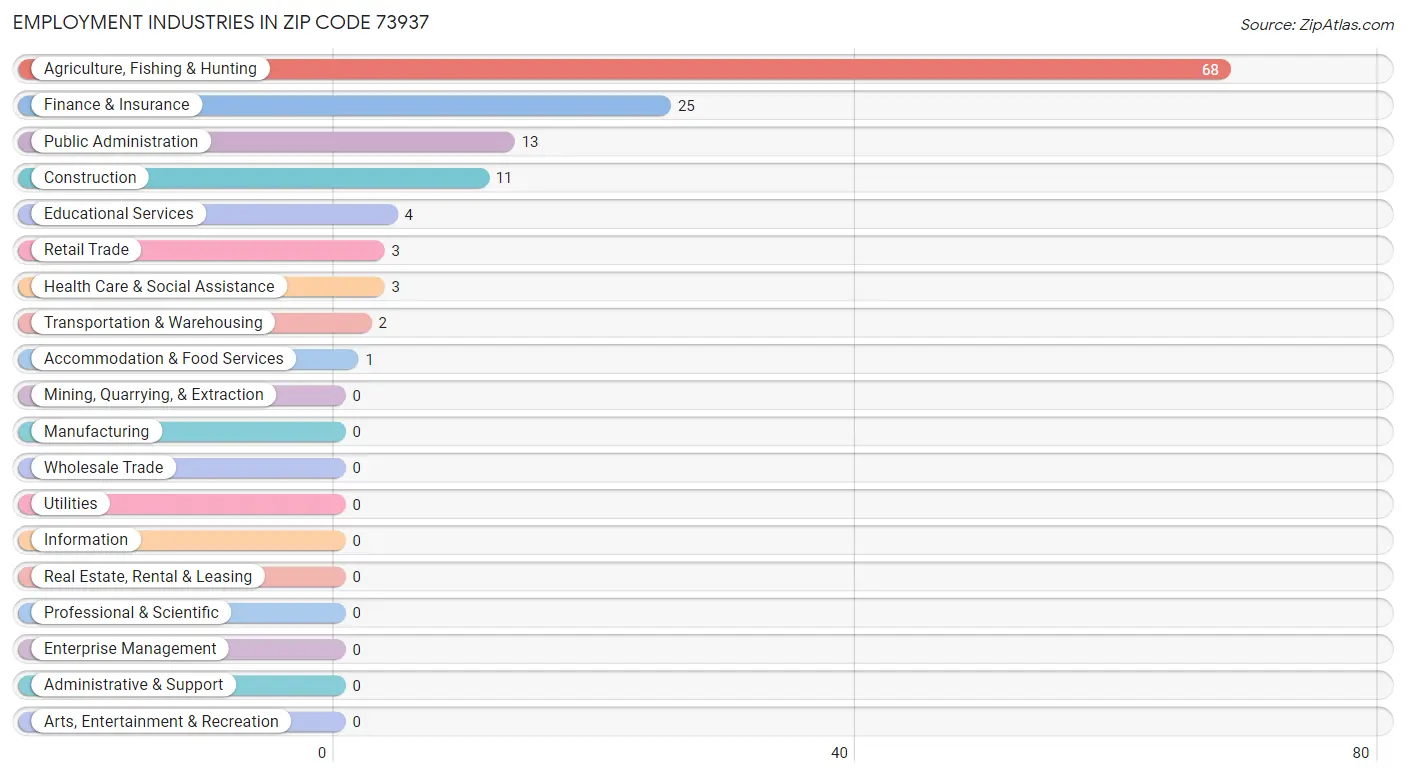The image size is (1406, 776).
Task: Click the 'Utilities' label
Action: [71, 504]
